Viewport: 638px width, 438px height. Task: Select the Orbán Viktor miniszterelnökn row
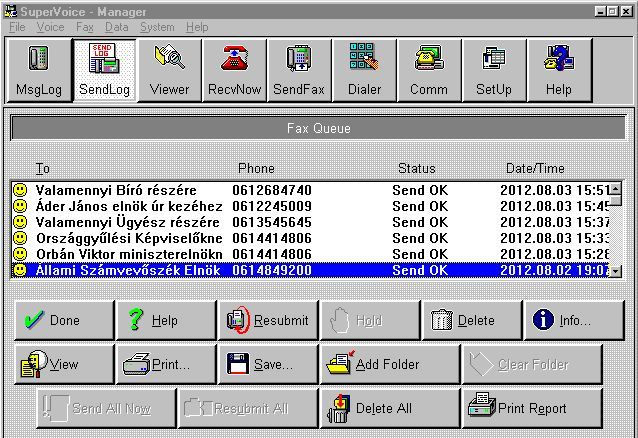click(310, 254)
